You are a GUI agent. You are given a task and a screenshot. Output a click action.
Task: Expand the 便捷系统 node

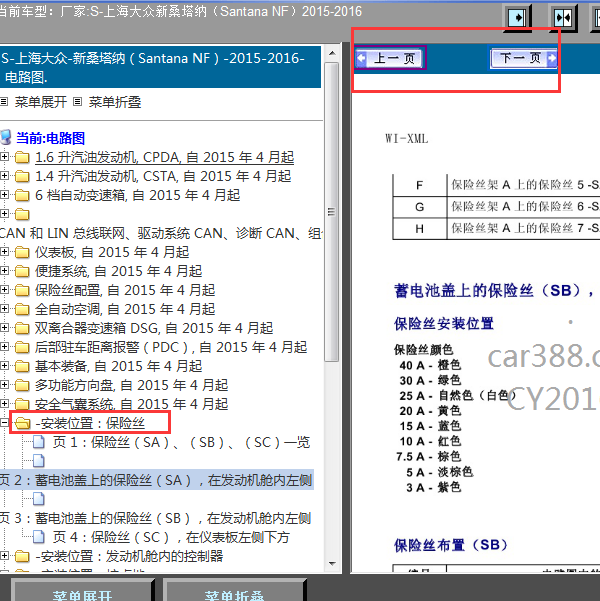pos(4,270)
